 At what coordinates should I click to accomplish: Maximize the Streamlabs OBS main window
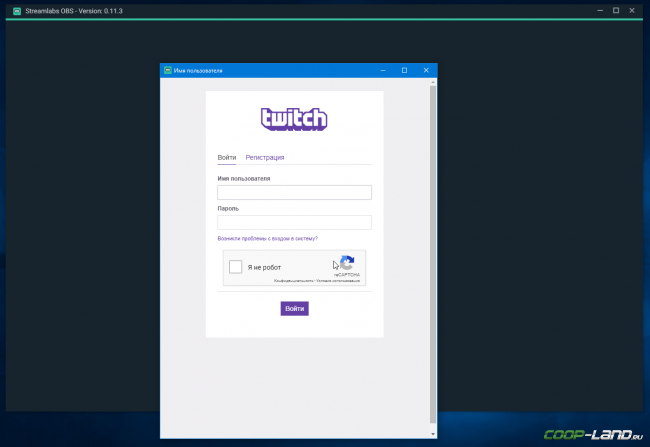pos(616,11)
